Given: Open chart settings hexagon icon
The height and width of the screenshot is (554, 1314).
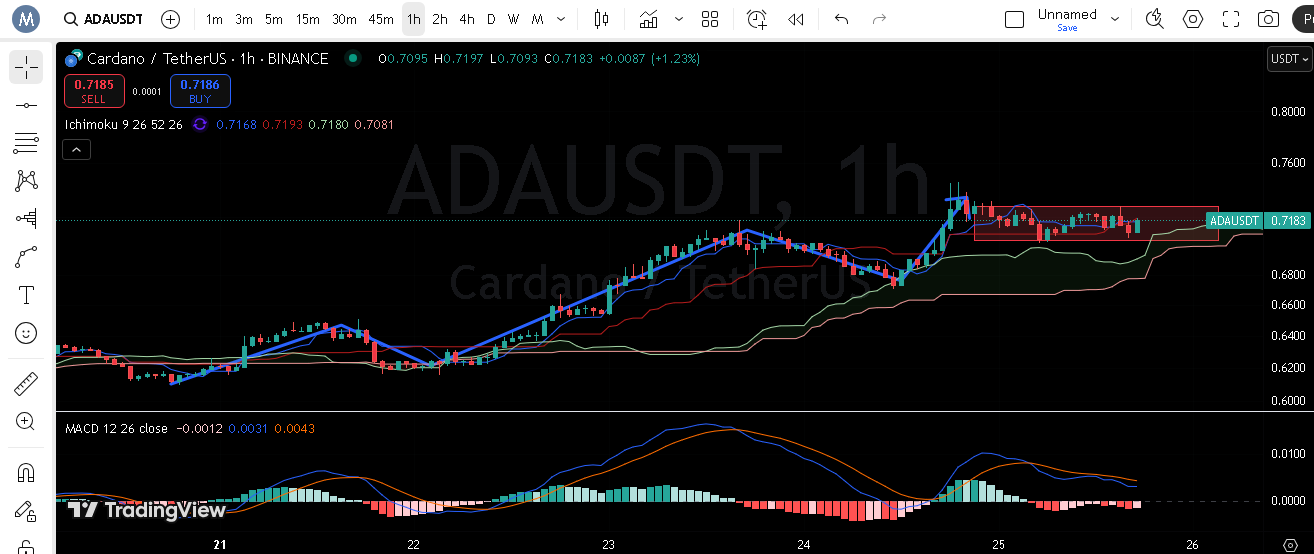Looking at the screenshot, I should tap(1193, 19).
